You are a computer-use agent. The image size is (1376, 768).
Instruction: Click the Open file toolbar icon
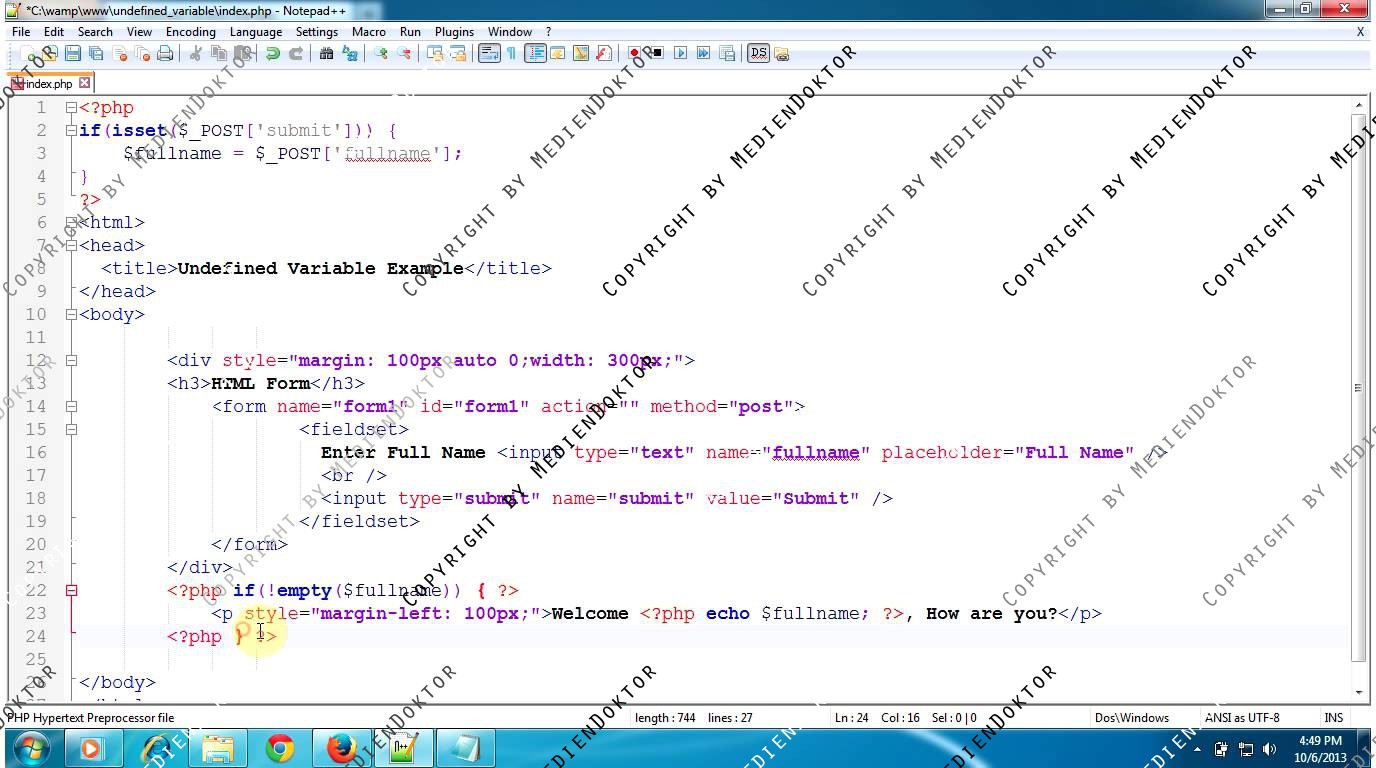click(49, 53)
